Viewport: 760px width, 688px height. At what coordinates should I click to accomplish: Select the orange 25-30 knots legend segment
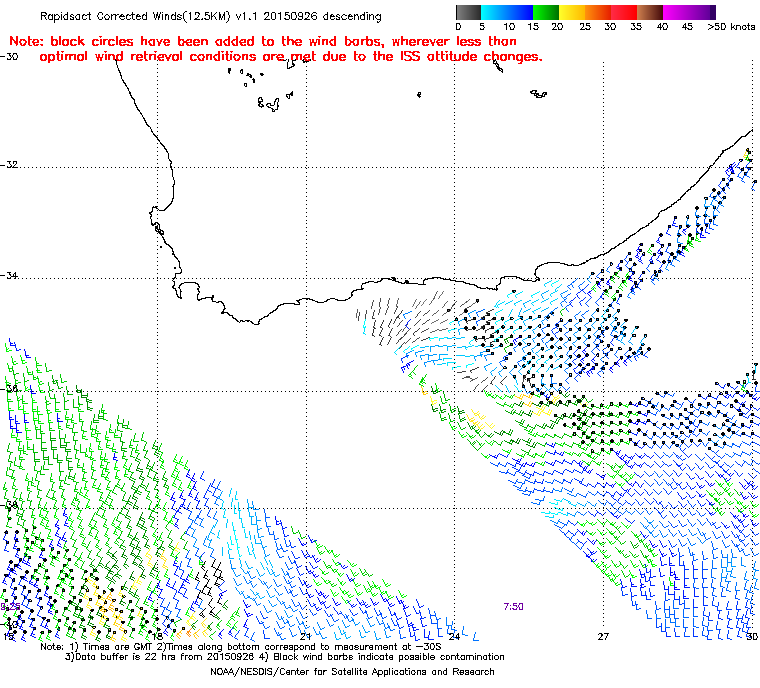pyautogui.click(x=598, y=12)
